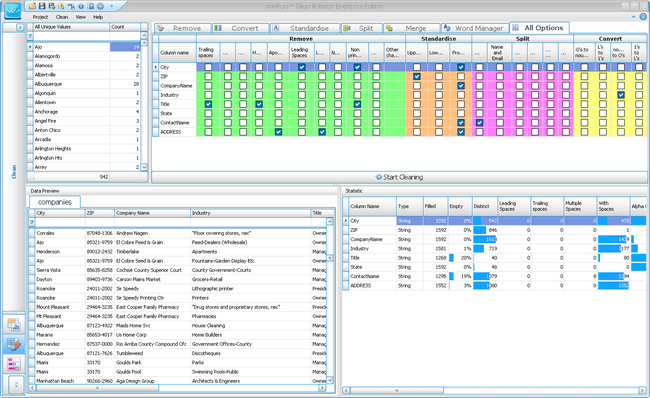Toggle Upper case checkbox for ZIP row
650x398 pixels.
pyautogui.click(x=417, y=76)
